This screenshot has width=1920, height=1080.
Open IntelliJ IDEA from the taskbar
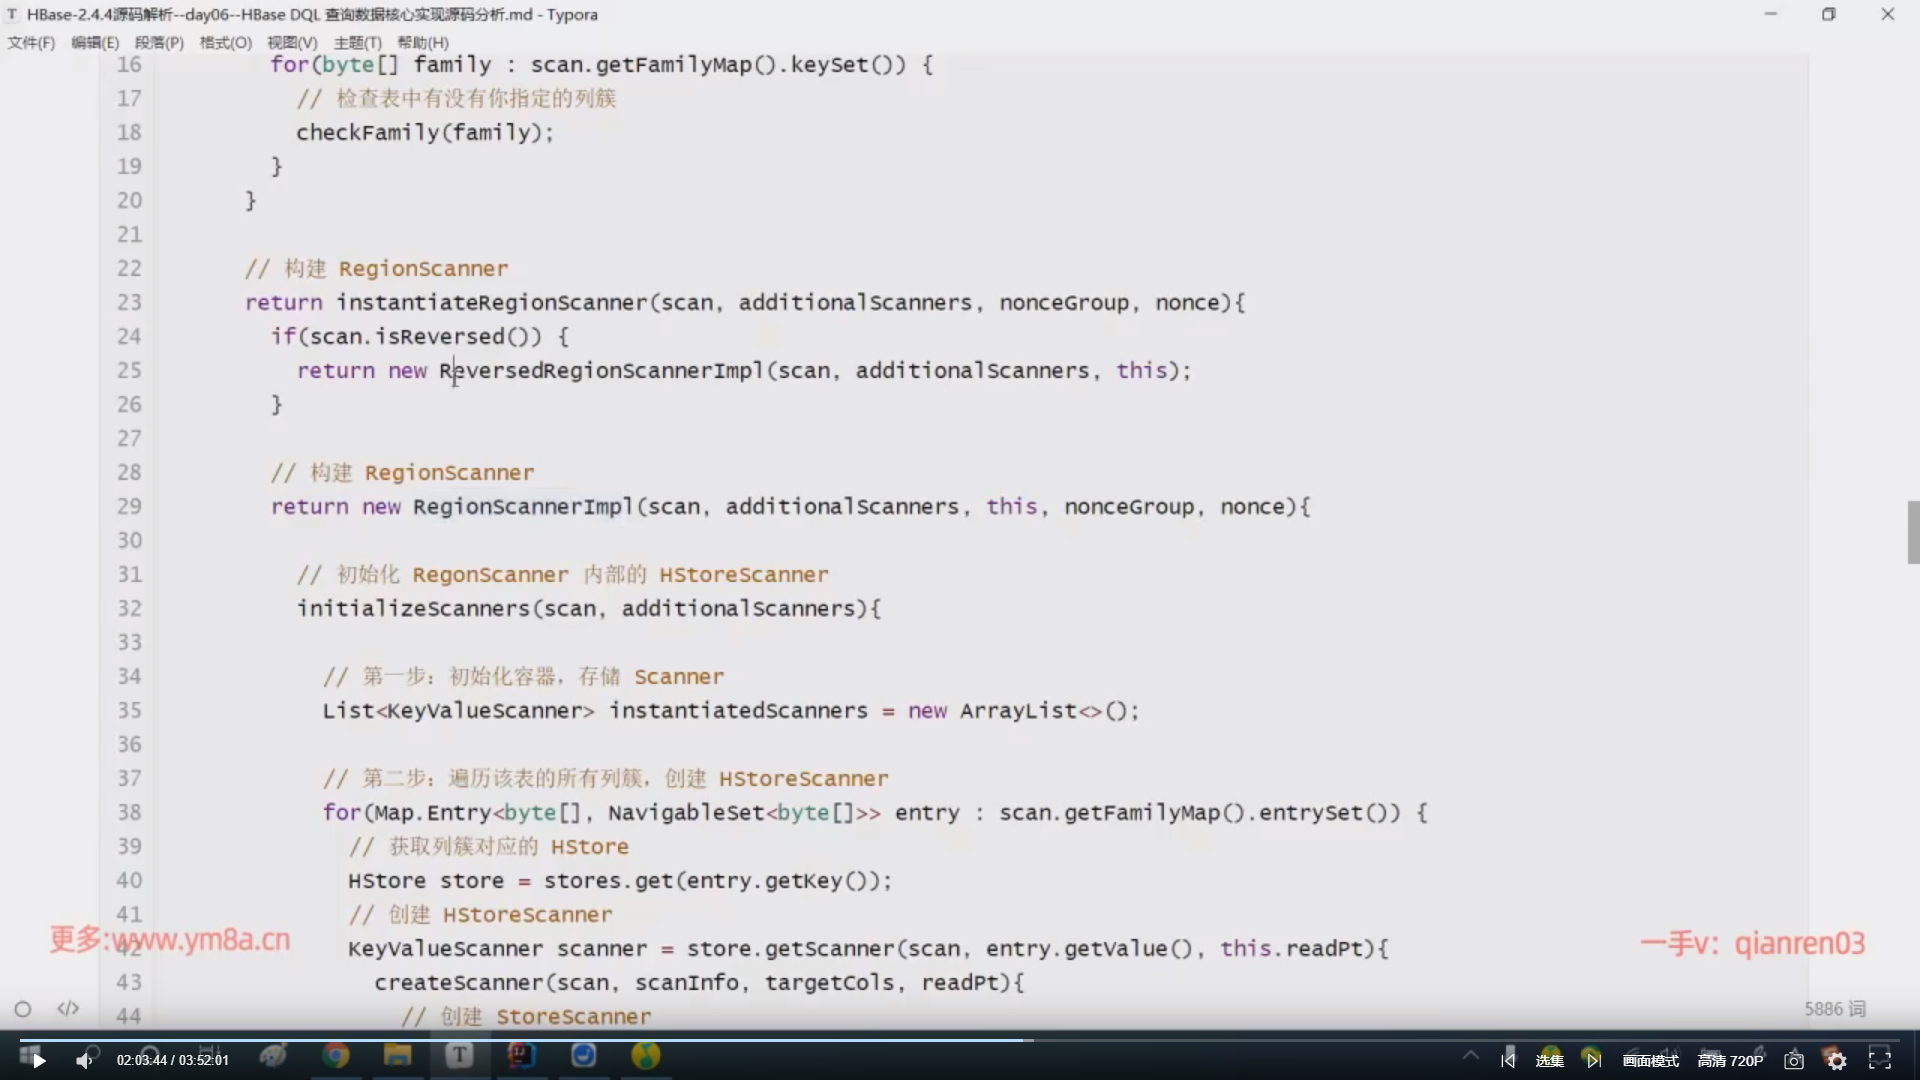click(522, 1056)
